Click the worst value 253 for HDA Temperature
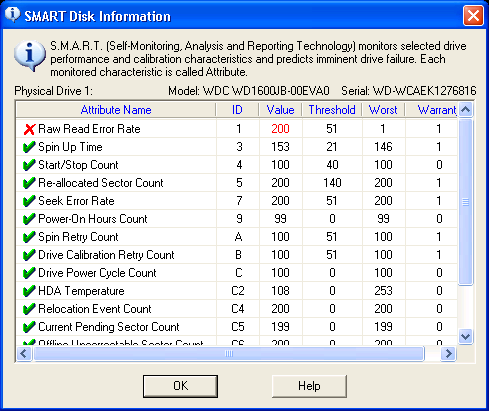Screen dimensions: 489x411 click(x=383, y=291)
